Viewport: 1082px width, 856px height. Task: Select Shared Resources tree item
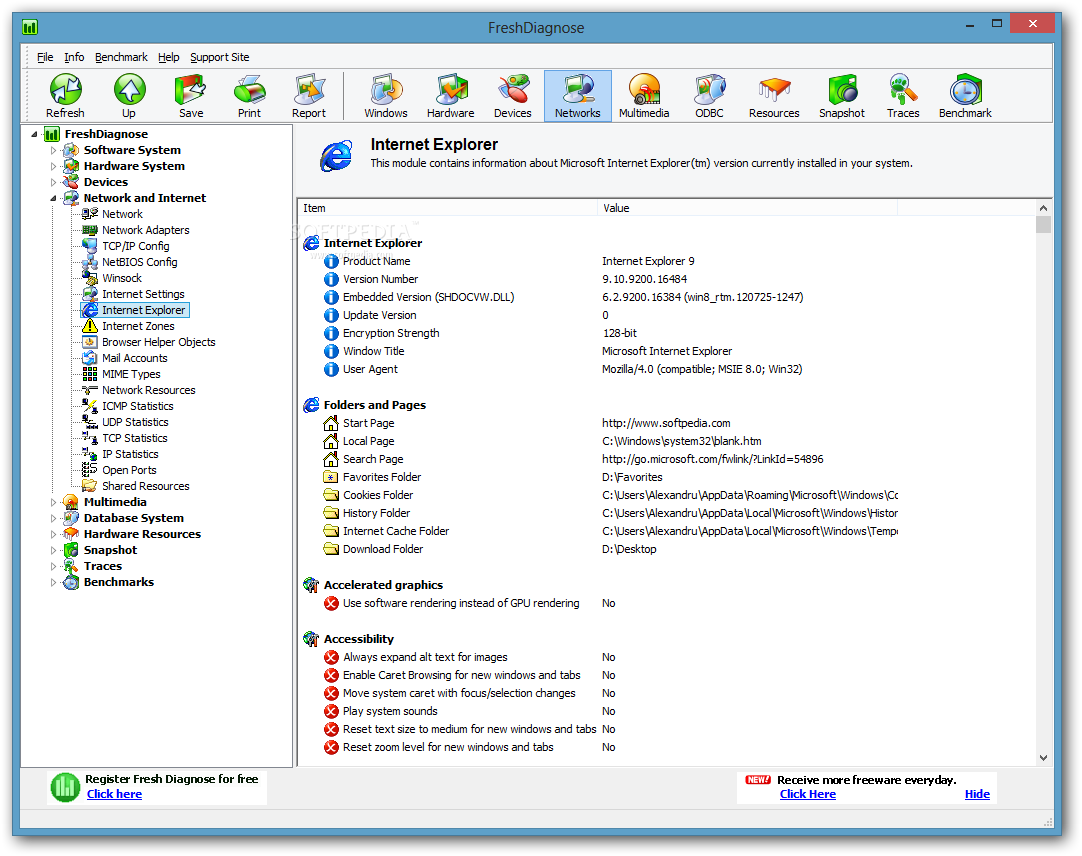(x=146, y=485)
